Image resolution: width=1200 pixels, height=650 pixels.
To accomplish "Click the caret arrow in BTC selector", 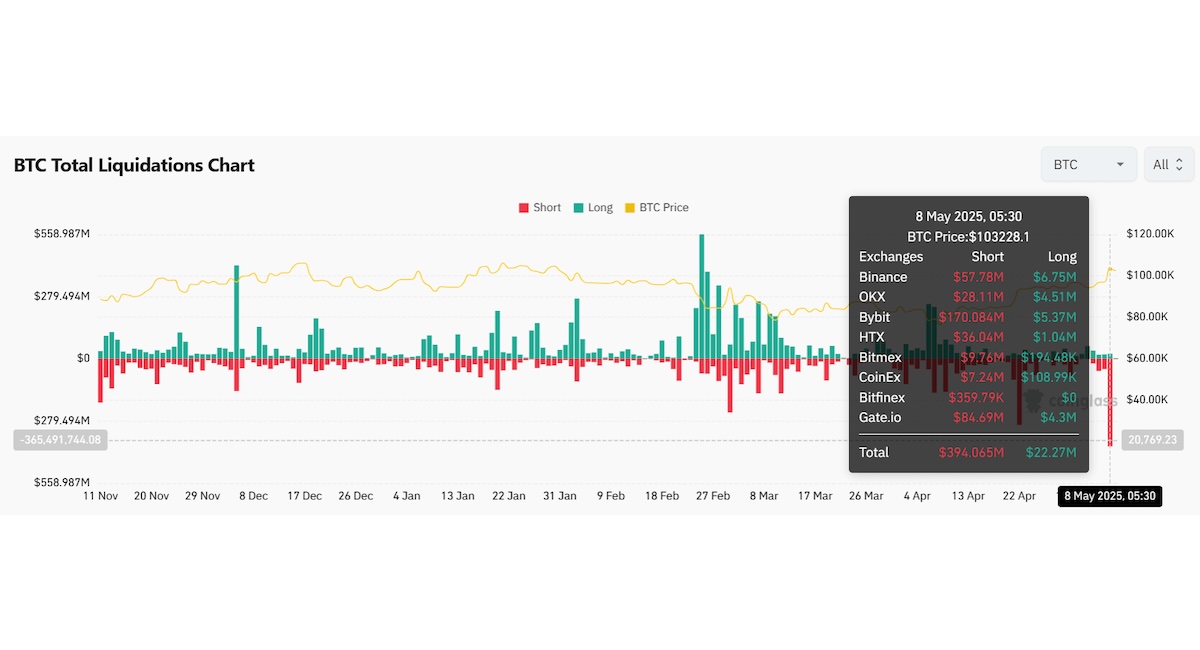I will 1120,164.
